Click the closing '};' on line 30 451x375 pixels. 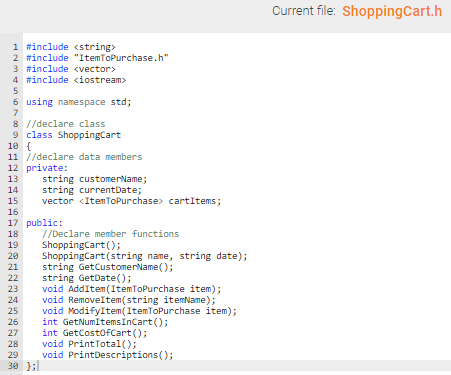pyautogui.click(x=31, y=366)
